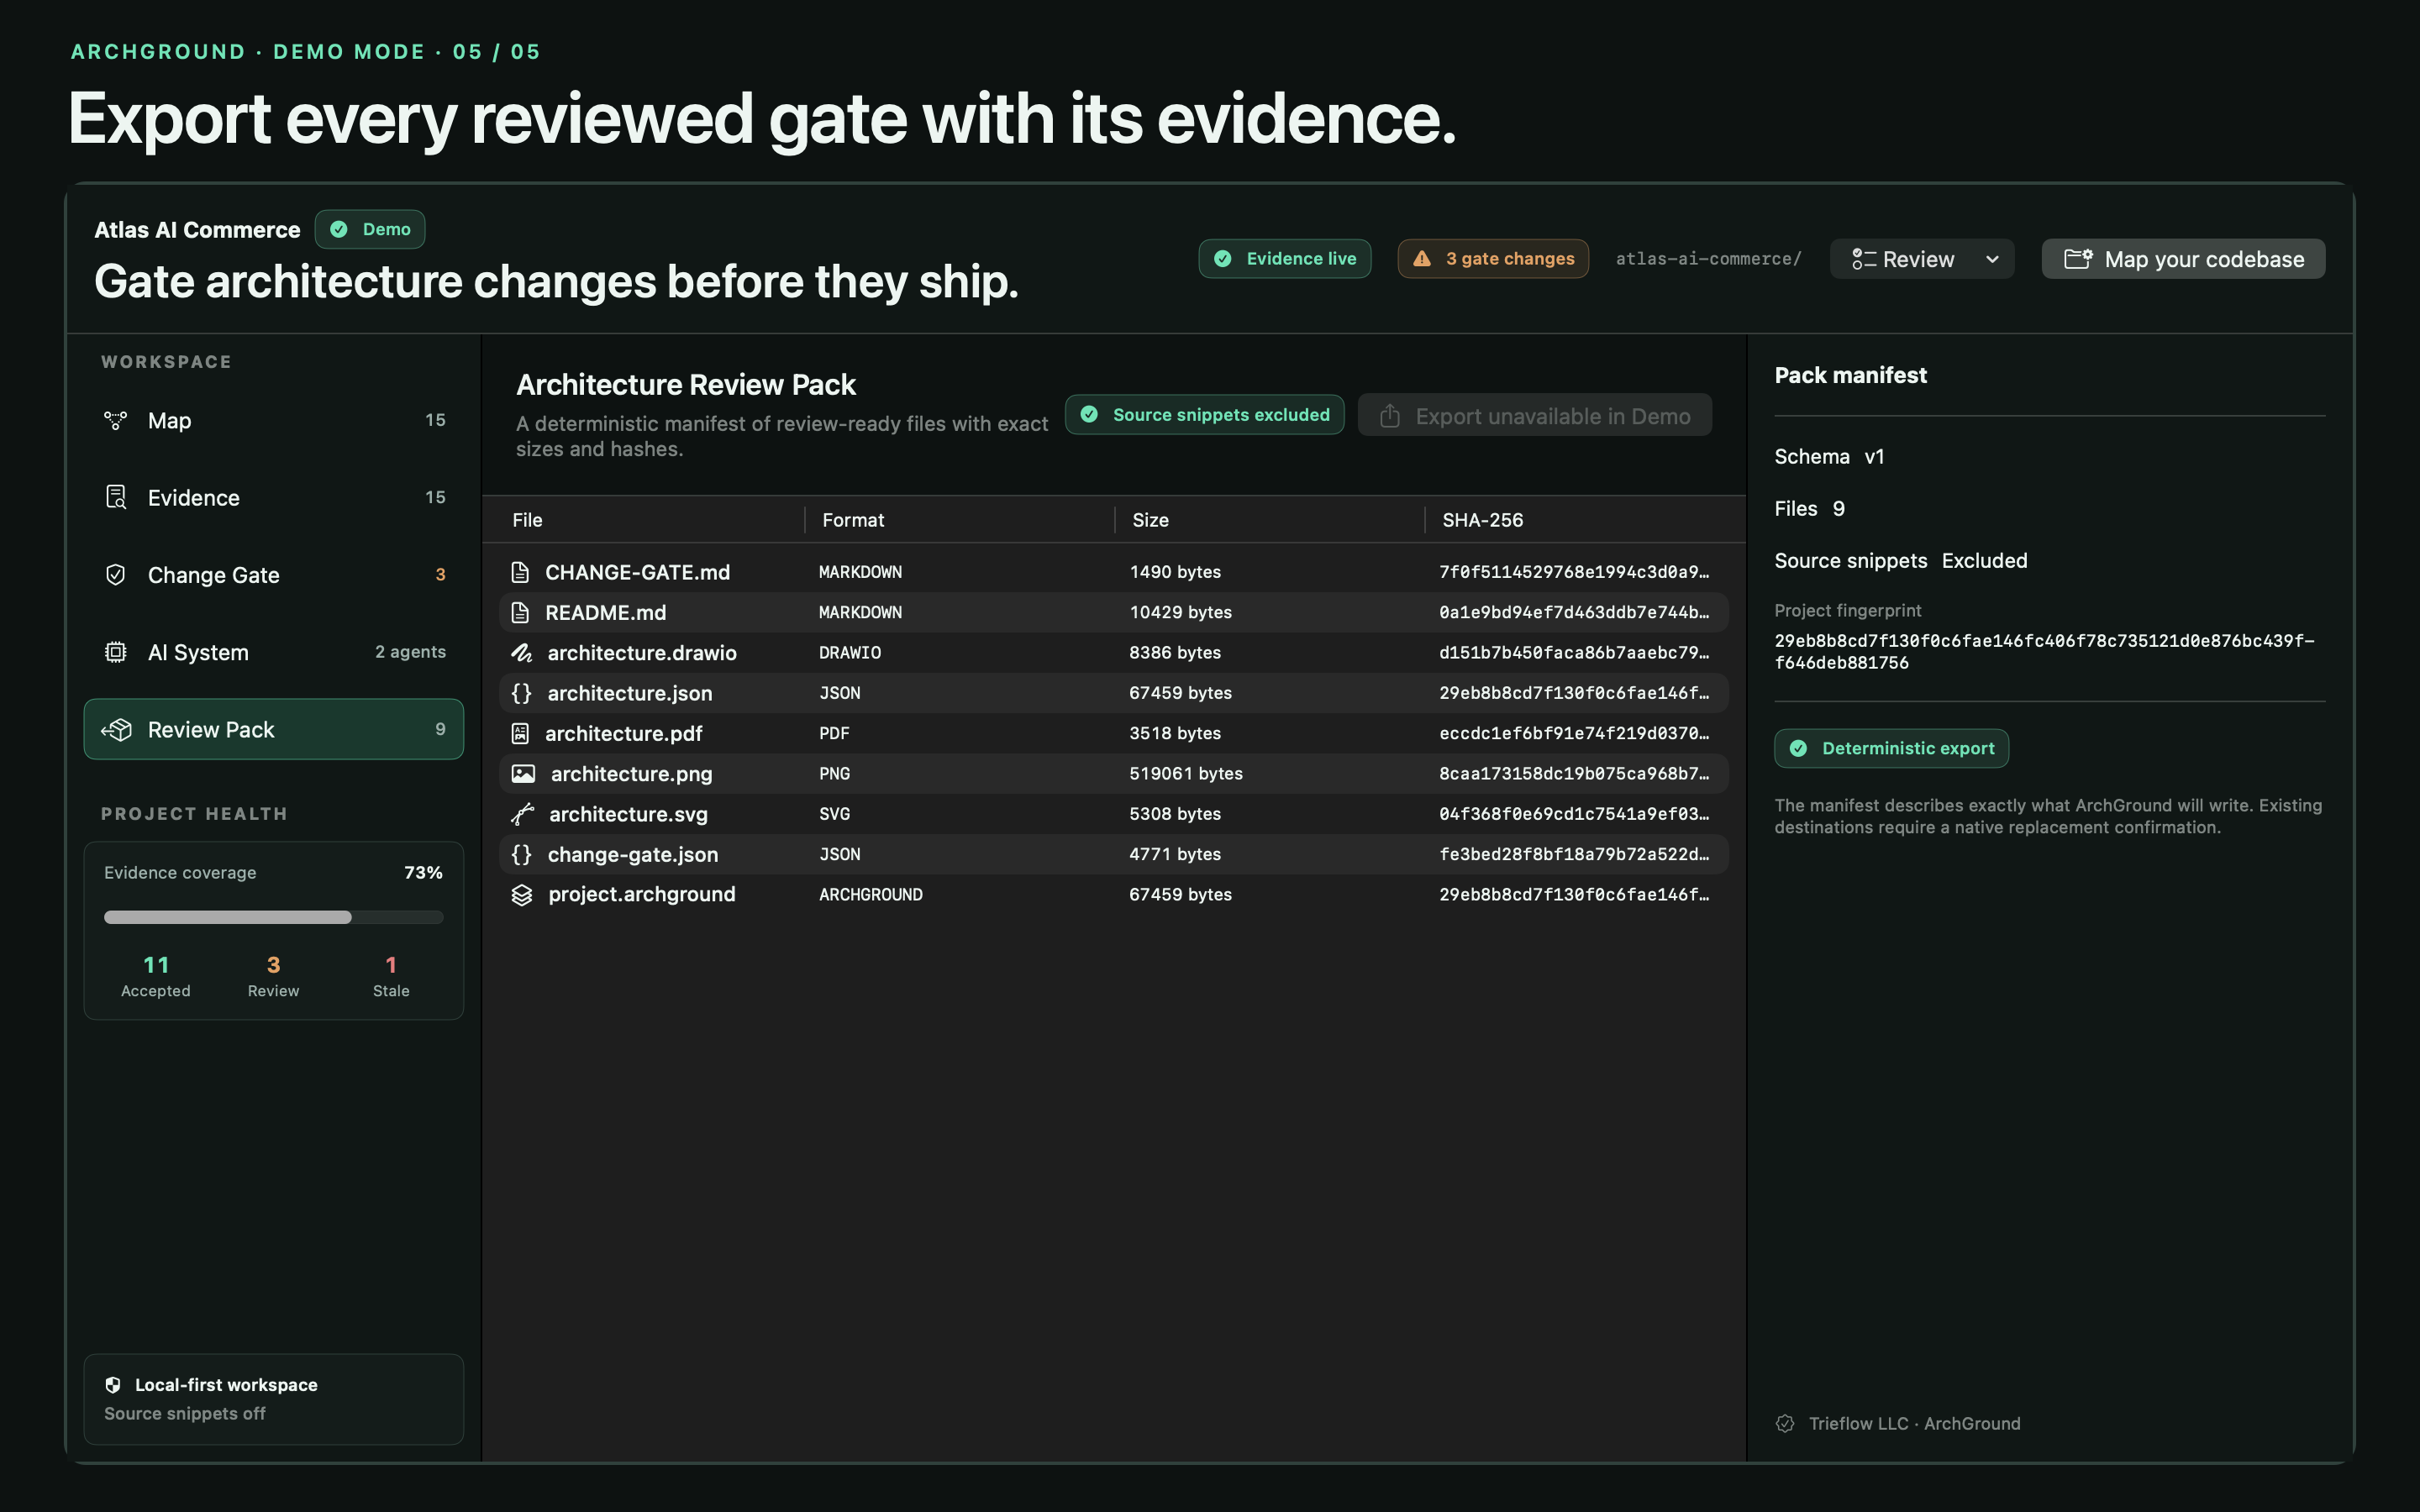Click the Demo badge checkmark icon
Image resolution: width=2420 pixels, height=1512 pixels.
pyautogui.click(x=339, y=229)
